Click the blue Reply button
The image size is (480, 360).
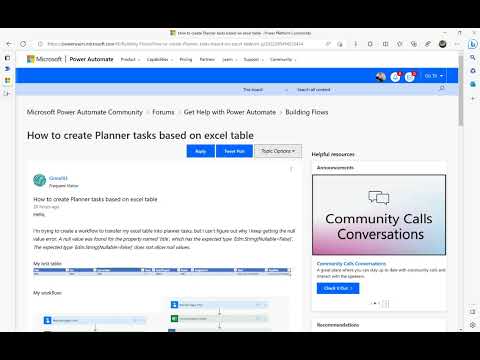(x=201, y=151)
